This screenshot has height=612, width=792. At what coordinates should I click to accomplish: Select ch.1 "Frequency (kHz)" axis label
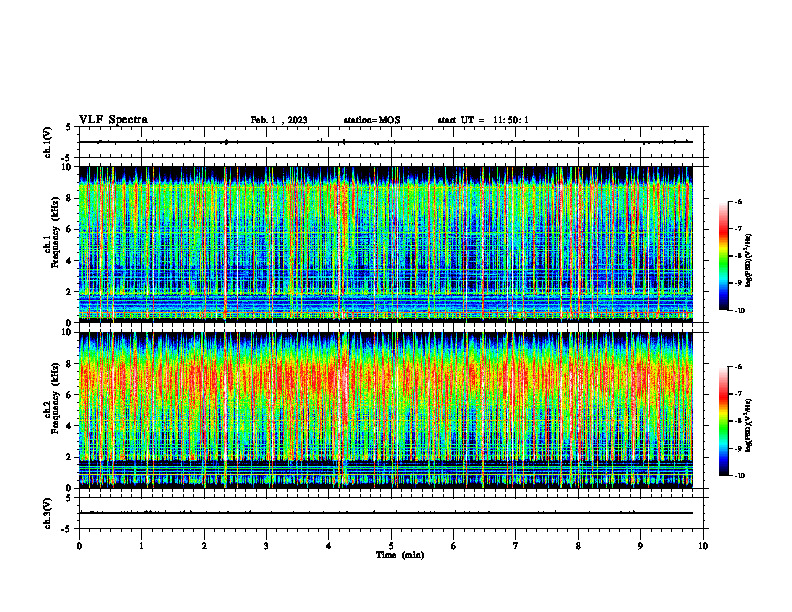point(55,232)
